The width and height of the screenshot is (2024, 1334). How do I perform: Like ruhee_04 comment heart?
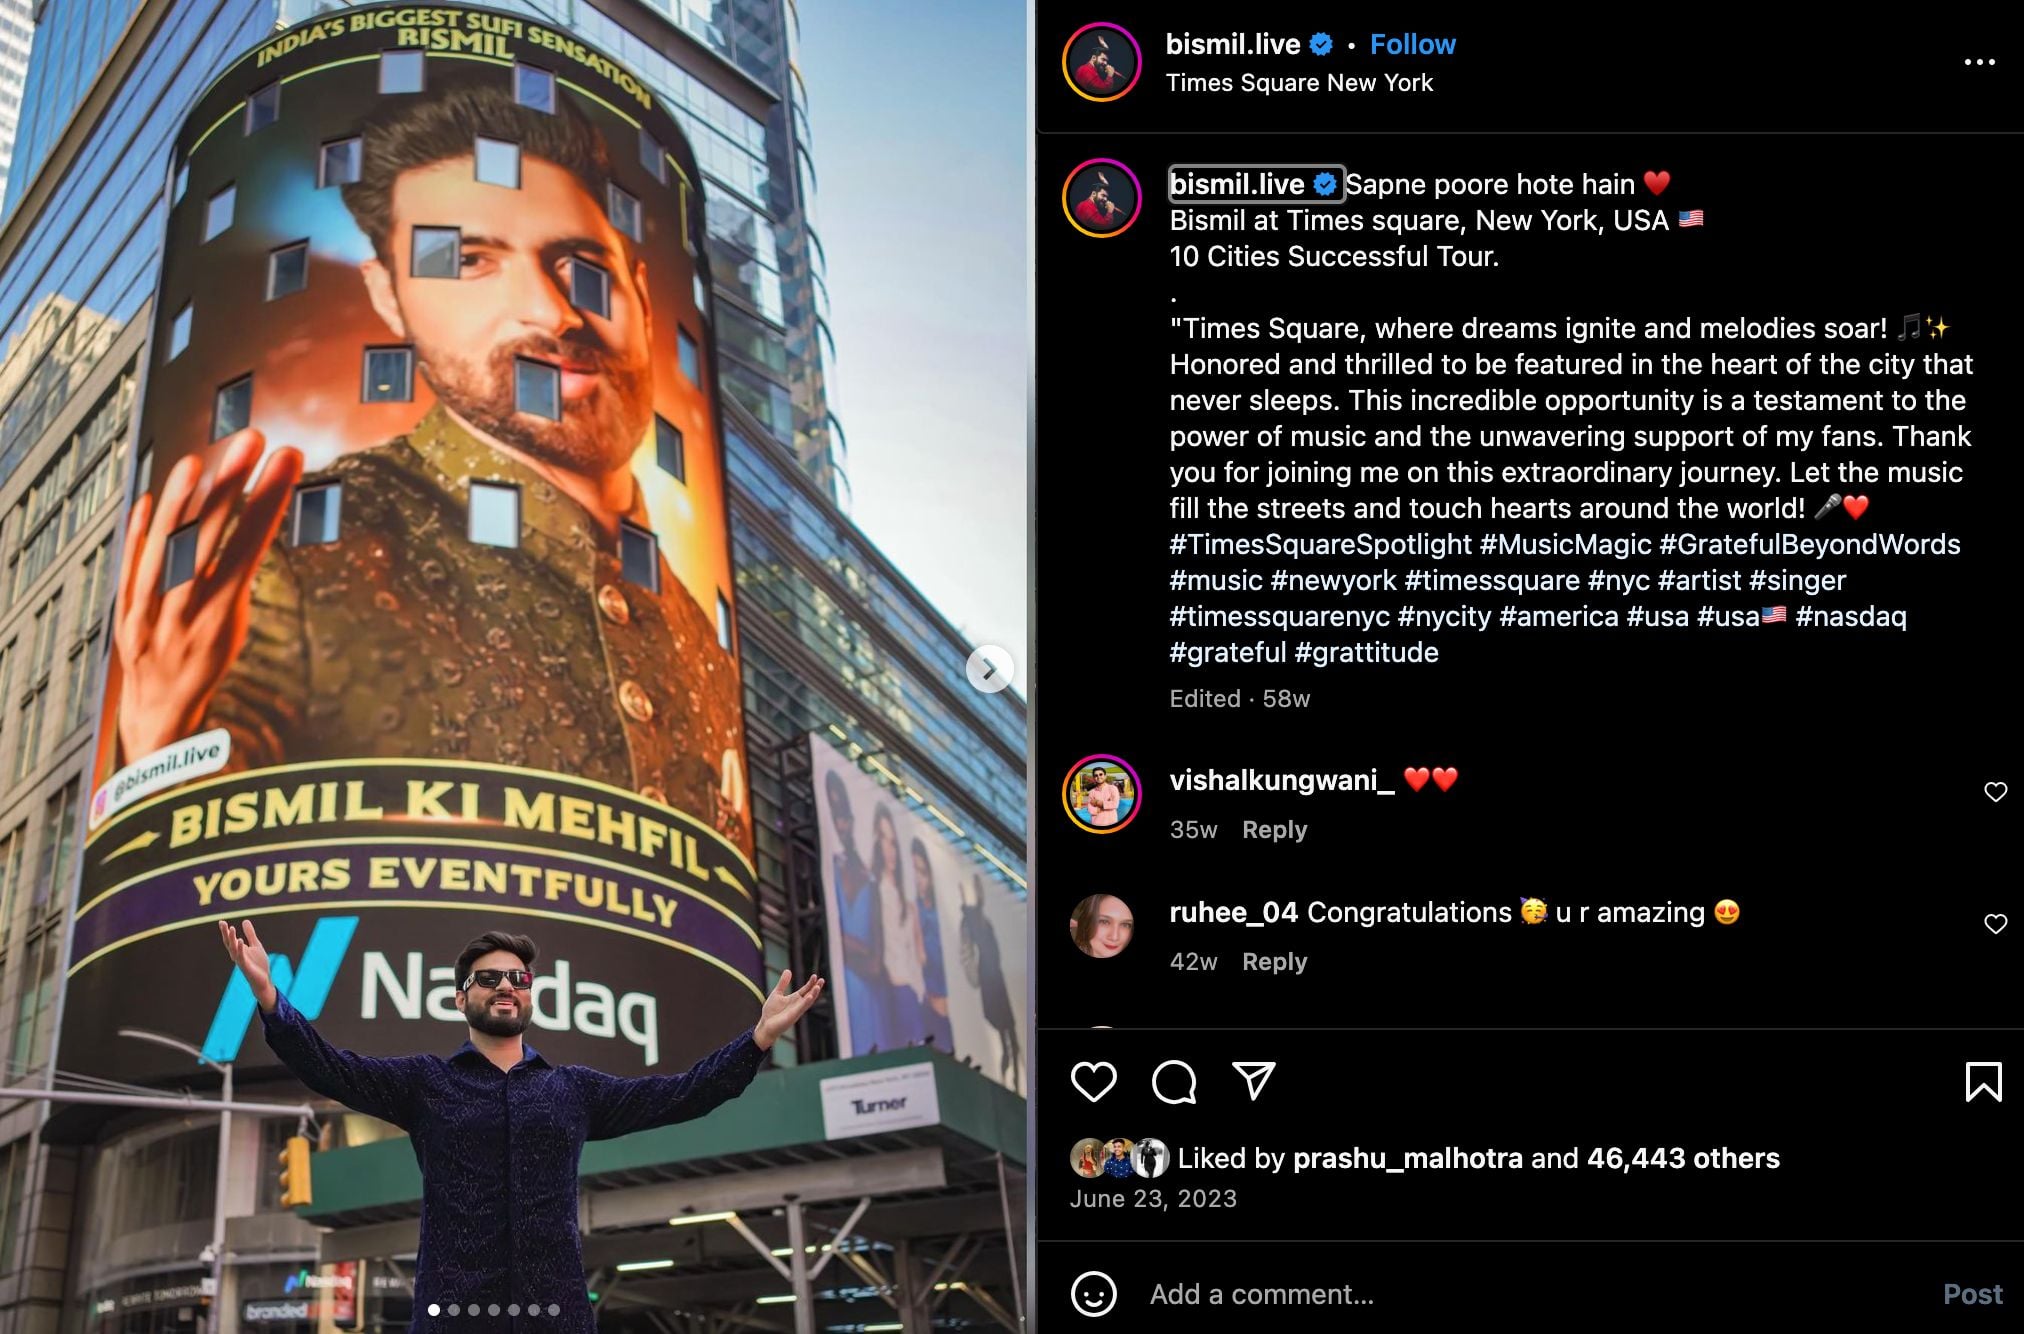(x=1995, y=924)
